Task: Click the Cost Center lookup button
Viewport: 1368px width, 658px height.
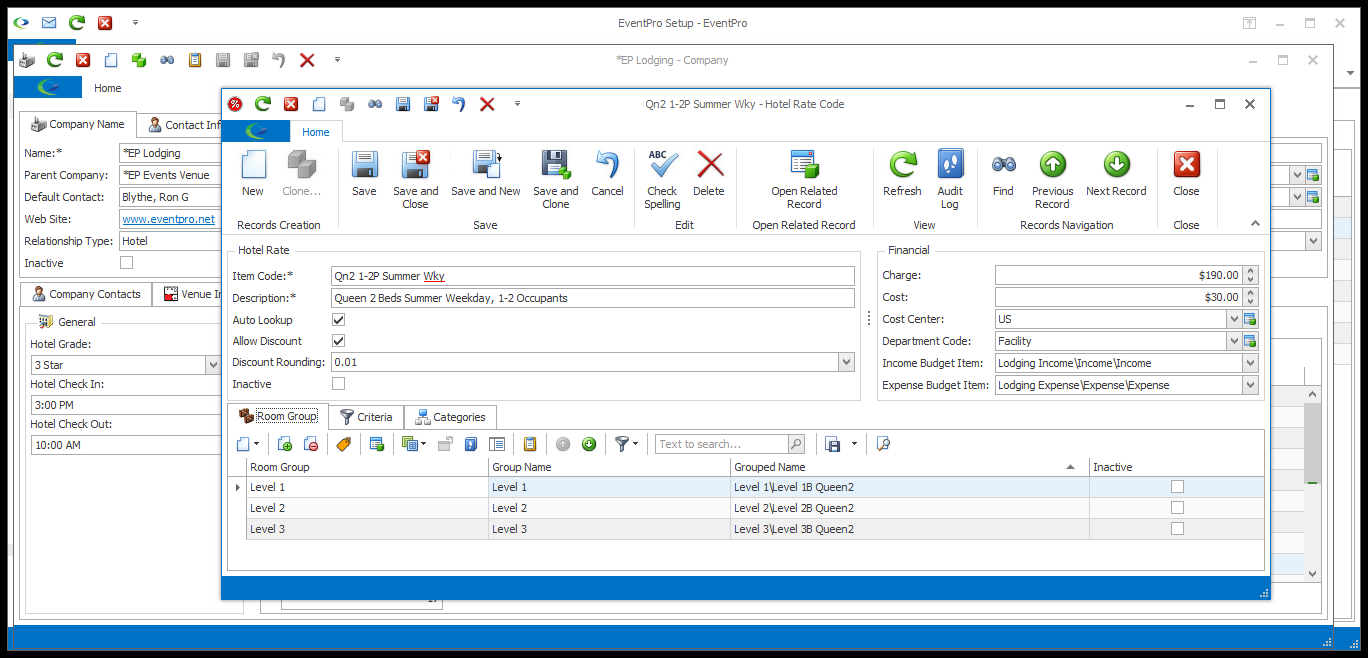Action: (1250, 319)
